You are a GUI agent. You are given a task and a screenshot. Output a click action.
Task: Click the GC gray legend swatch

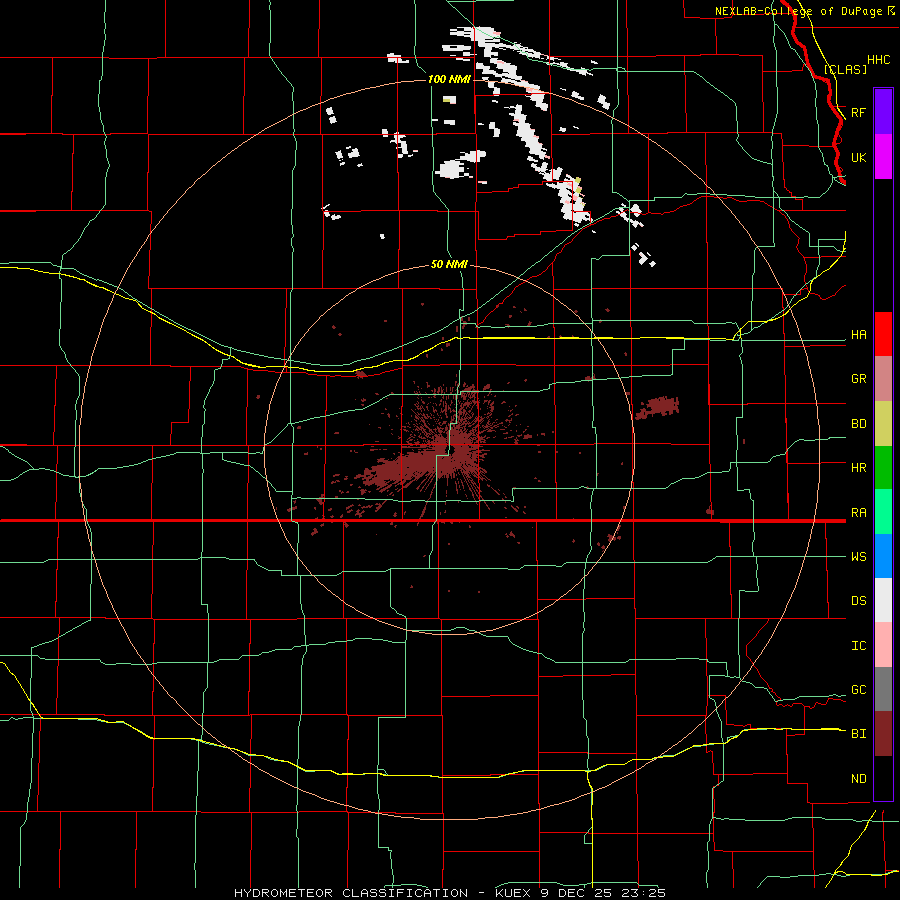click(883, 689)
